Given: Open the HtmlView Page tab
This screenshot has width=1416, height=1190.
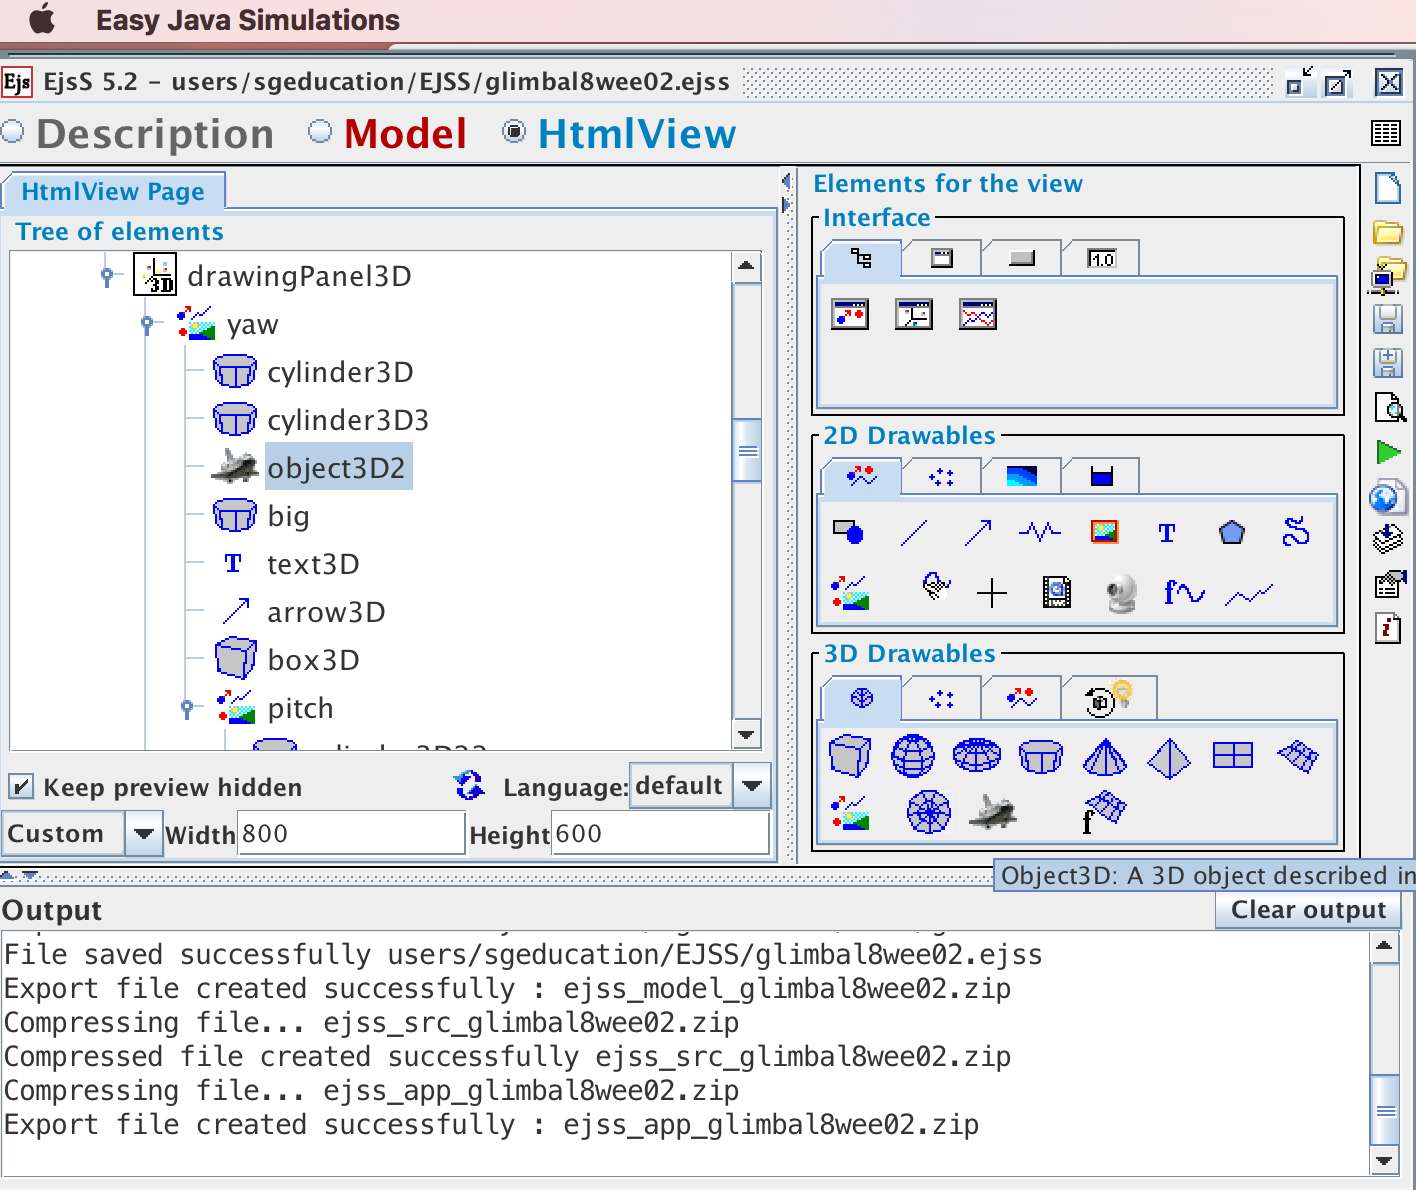Looking at the screenshot, I should [x=113, y=191].
